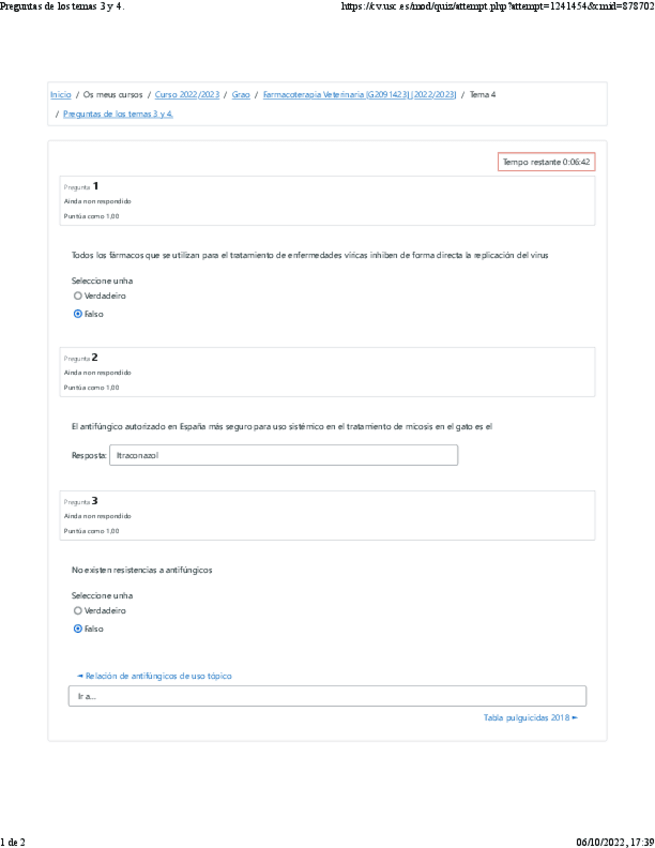655x848 pixels.
Task: Choose Verdadeiro for the antifungal resistance question
Action: pos(78,610)
